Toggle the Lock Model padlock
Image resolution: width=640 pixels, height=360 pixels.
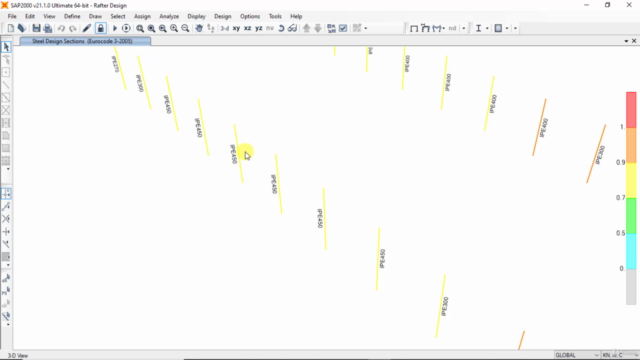click(100, 28)
